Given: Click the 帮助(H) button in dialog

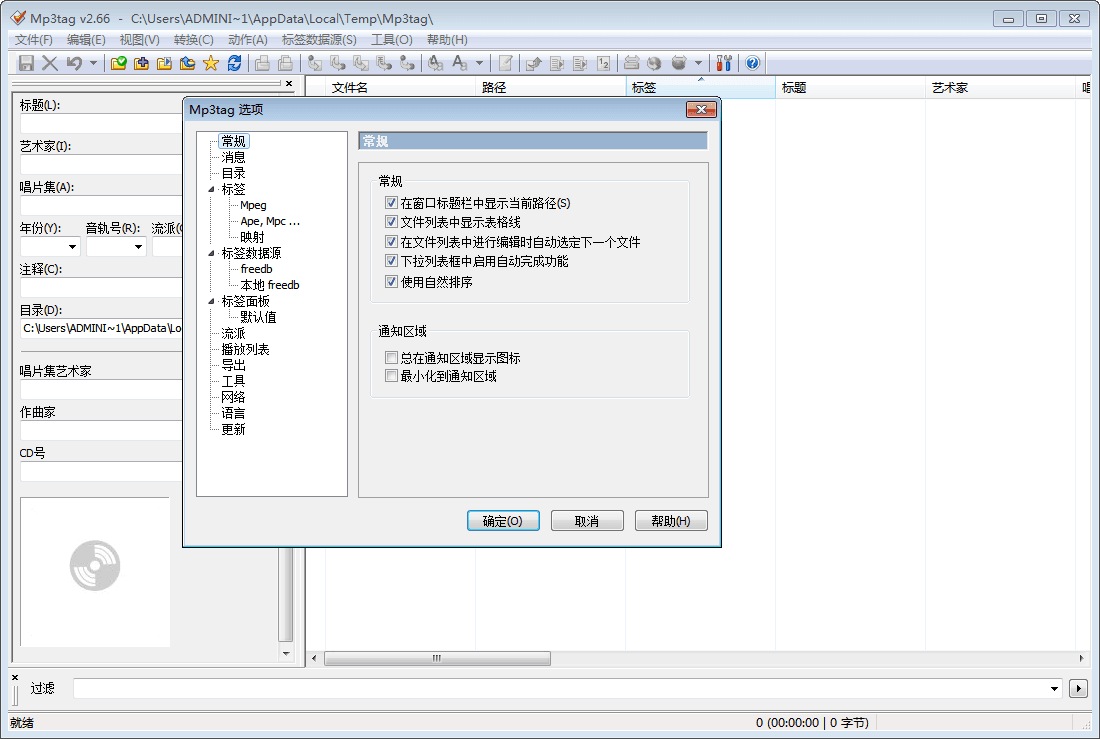Looking at the screenshot, I should (x=671, y=521).
